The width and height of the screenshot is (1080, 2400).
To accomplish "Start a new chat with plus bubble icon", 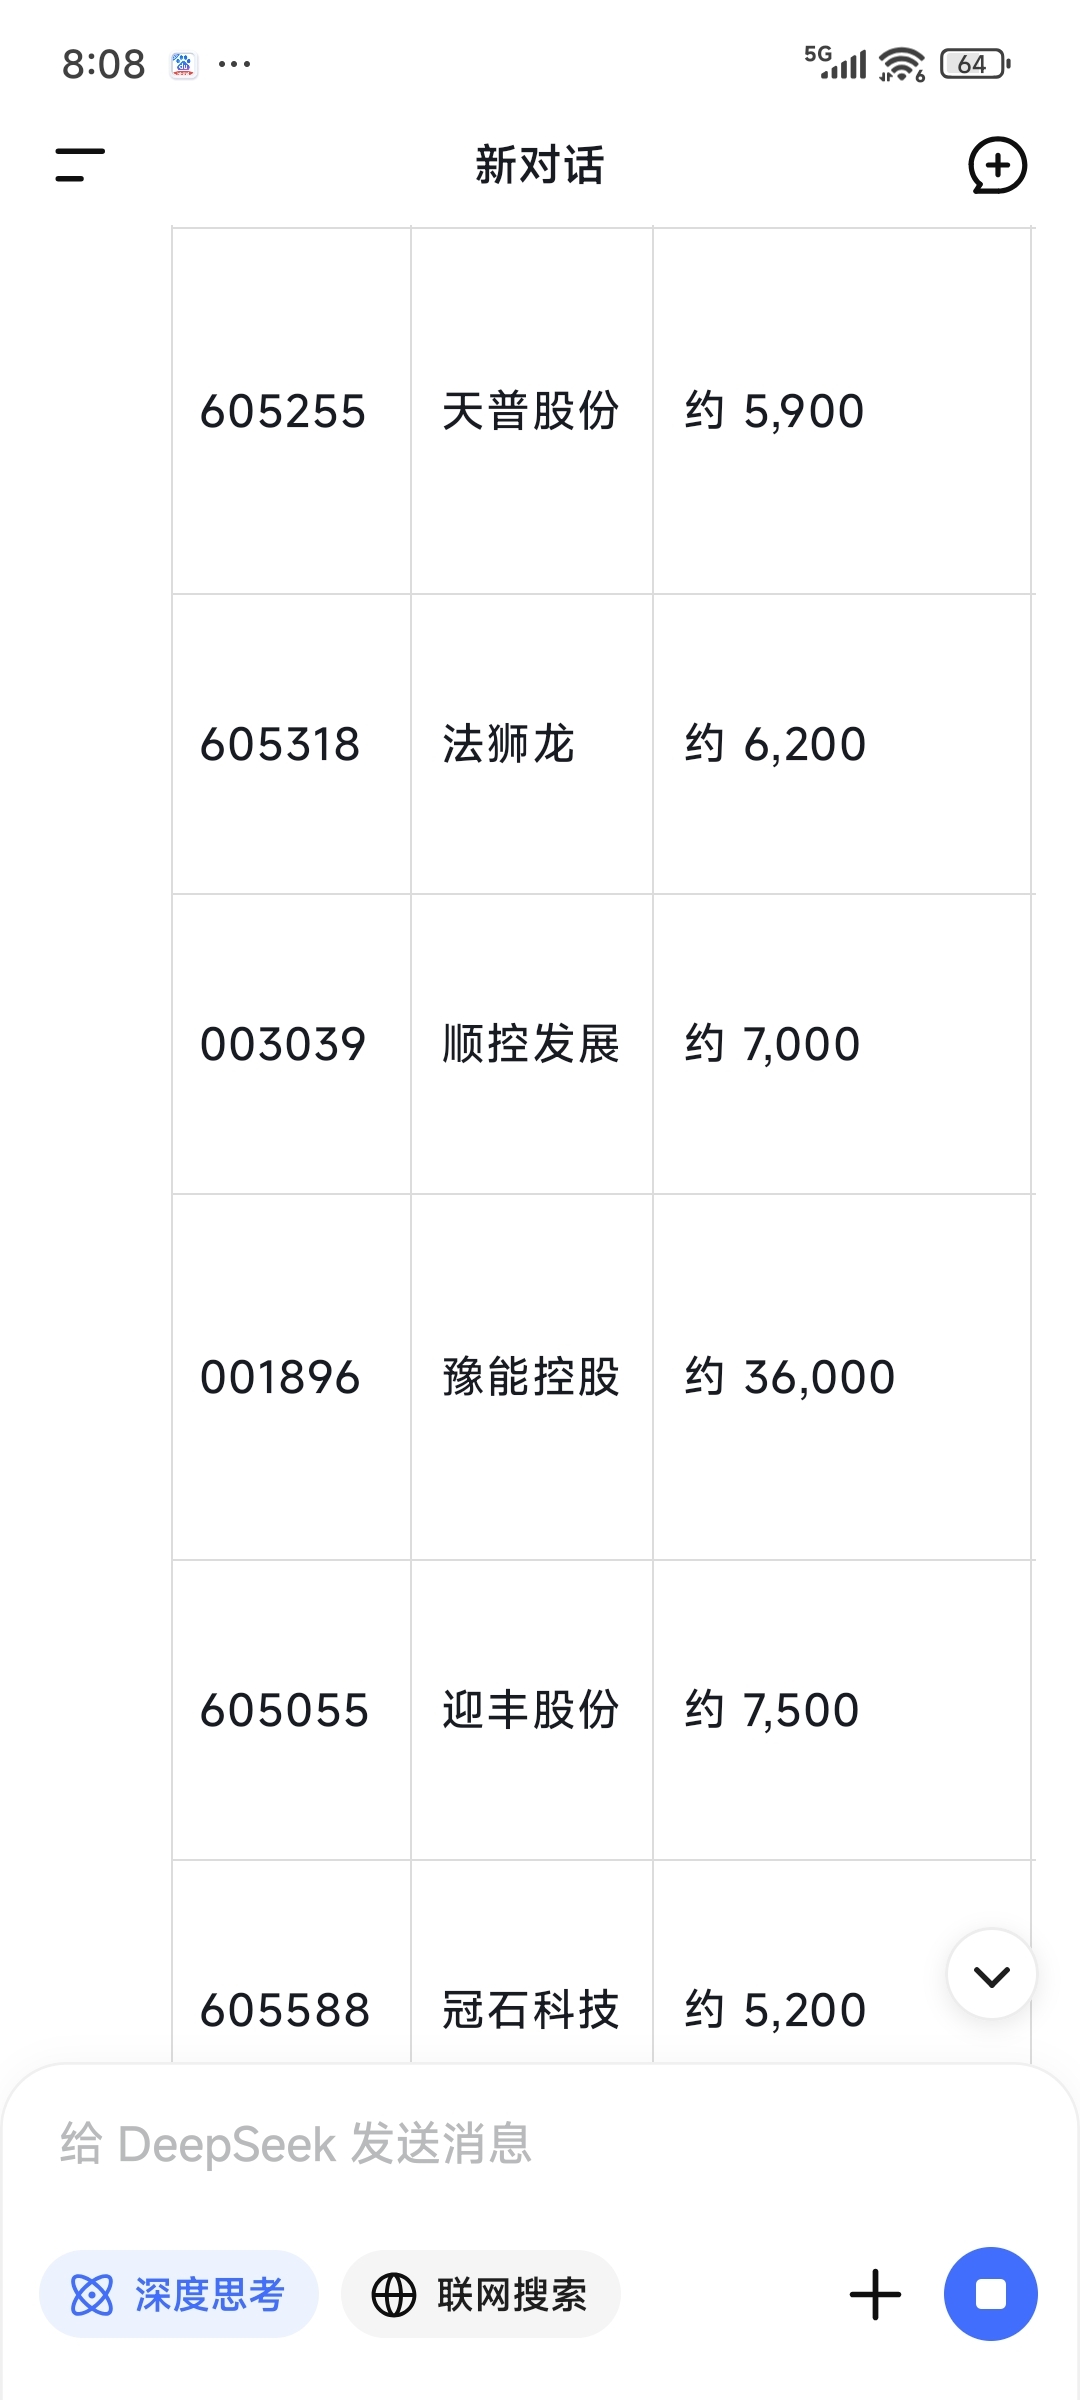I will click(997, 165).
